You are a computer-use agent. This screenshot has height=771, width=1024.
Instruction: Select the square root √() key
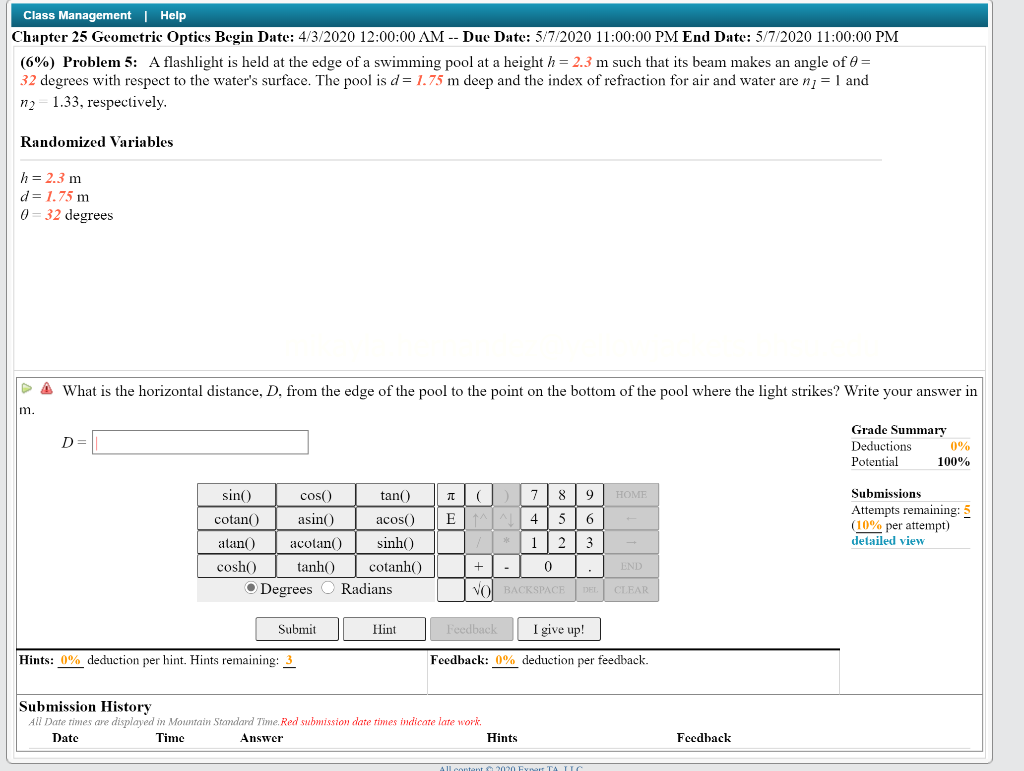coord(479,590)
